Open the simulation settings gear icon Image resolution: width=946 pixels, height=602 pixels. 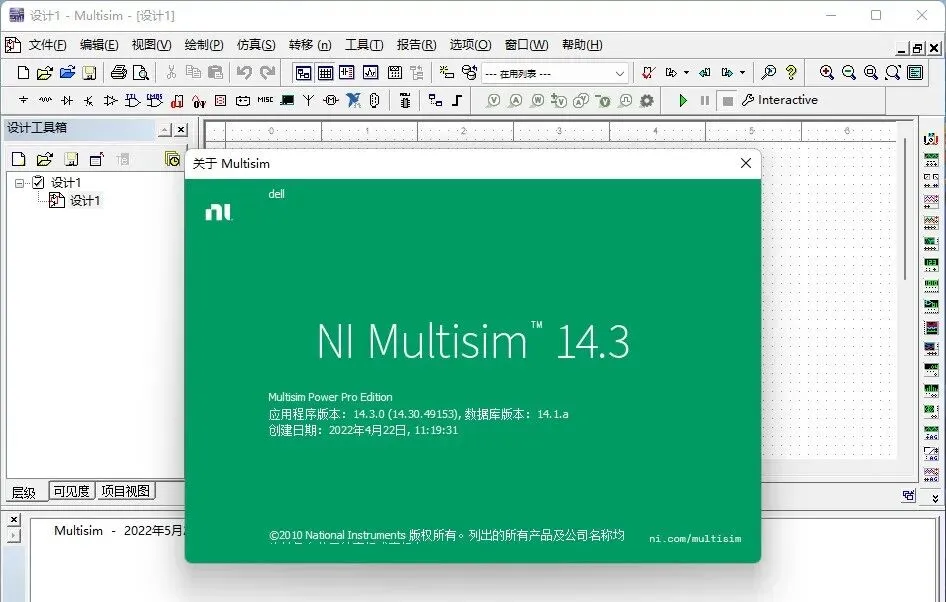(x=647, y=100)
